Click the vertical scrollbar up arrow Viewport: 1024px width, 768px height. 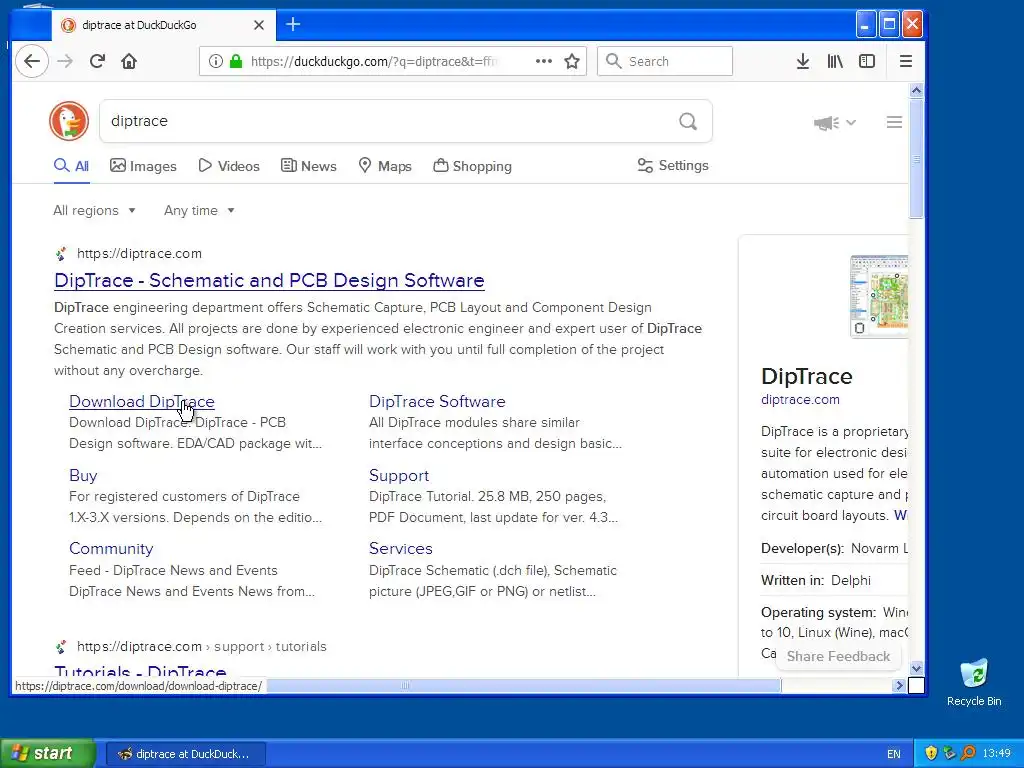[x=916, y=90]
